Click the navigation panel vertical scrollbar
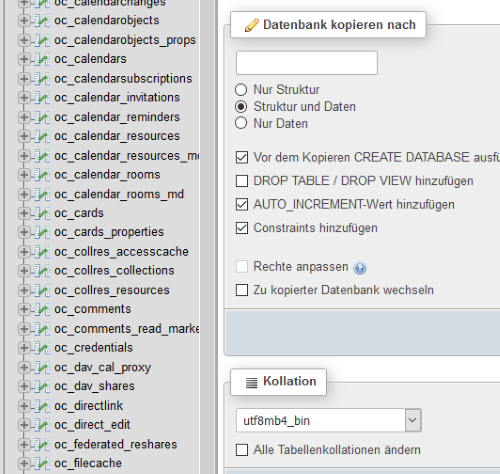 click(x=207, y=237)
